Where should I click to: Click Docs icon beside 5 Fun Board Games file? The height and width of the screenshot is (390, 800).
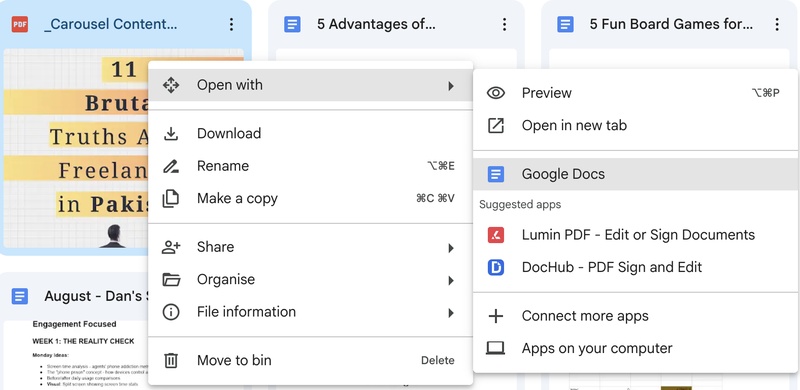coord(565,24)
